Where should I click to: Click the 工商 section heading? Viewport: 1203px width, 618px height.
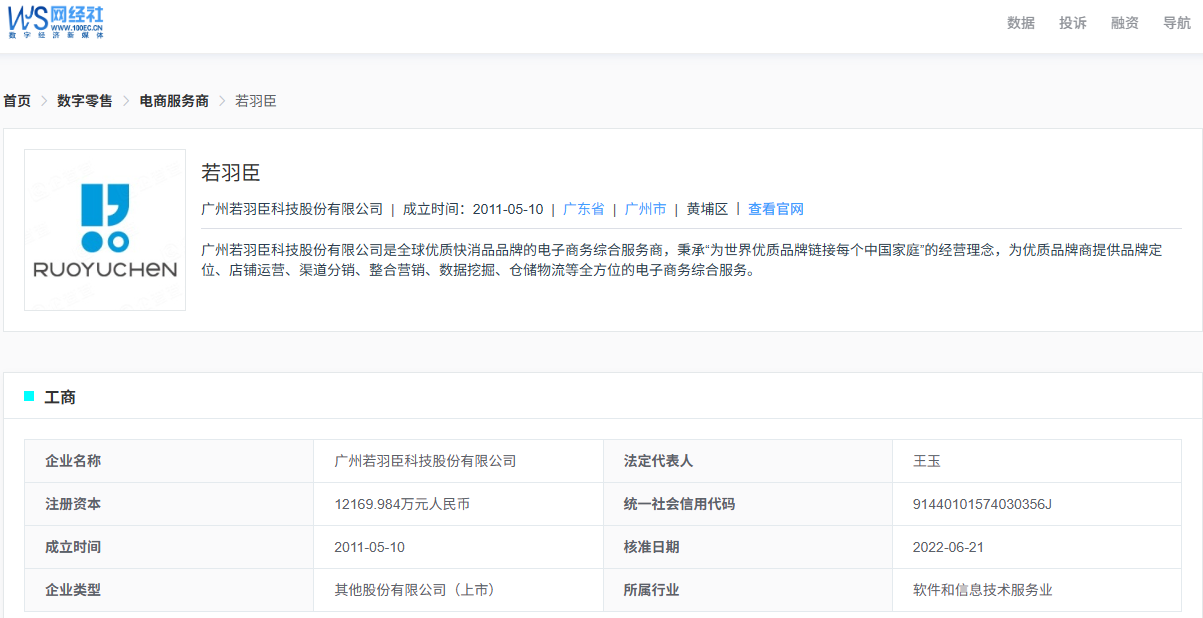(x=60, y=397)
